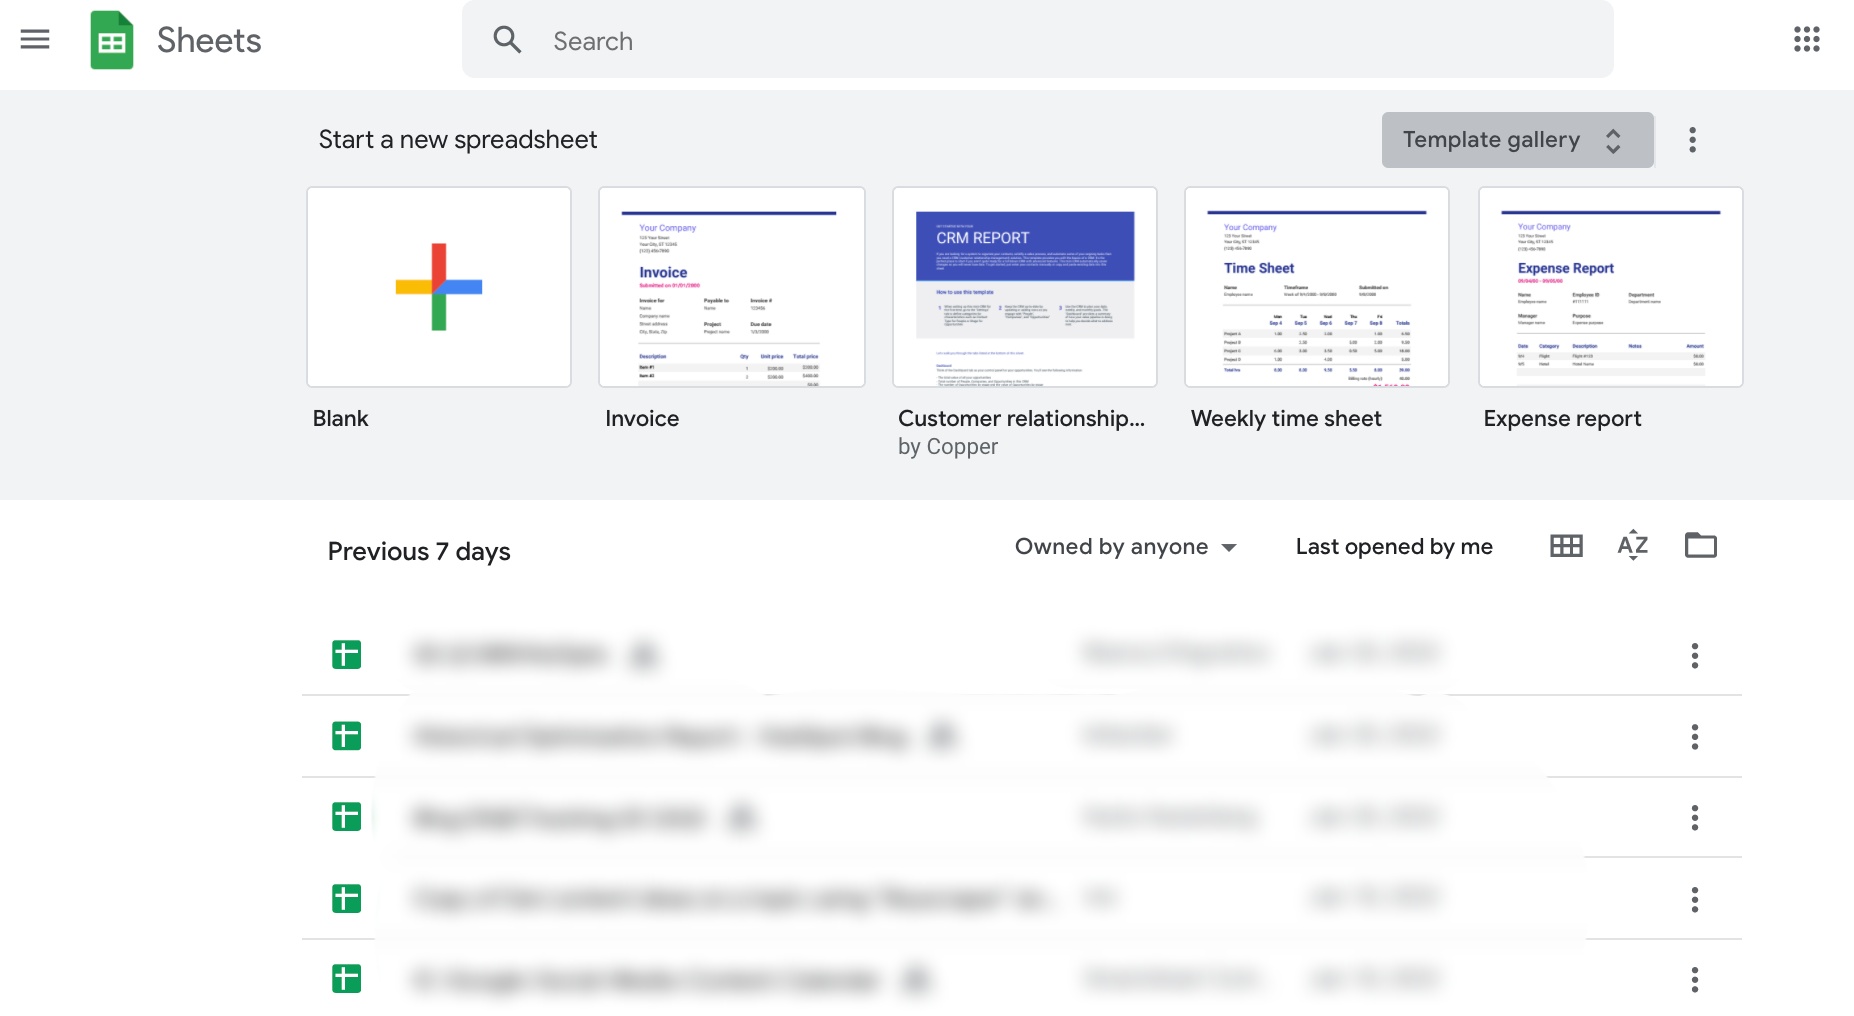Screen dimensions: 1854x1016
Task: Click inside the Search field
Action: point(900,40)
